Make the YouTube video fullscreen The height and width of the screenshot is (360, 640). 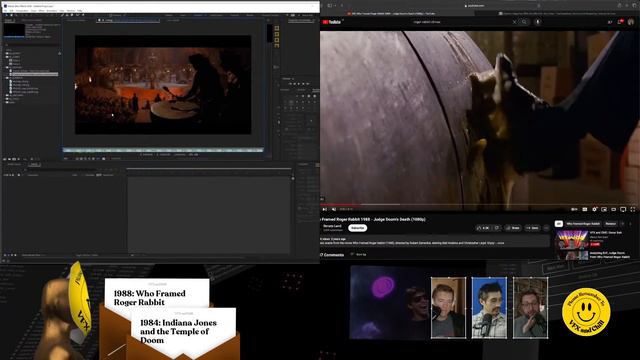(633, 209)
